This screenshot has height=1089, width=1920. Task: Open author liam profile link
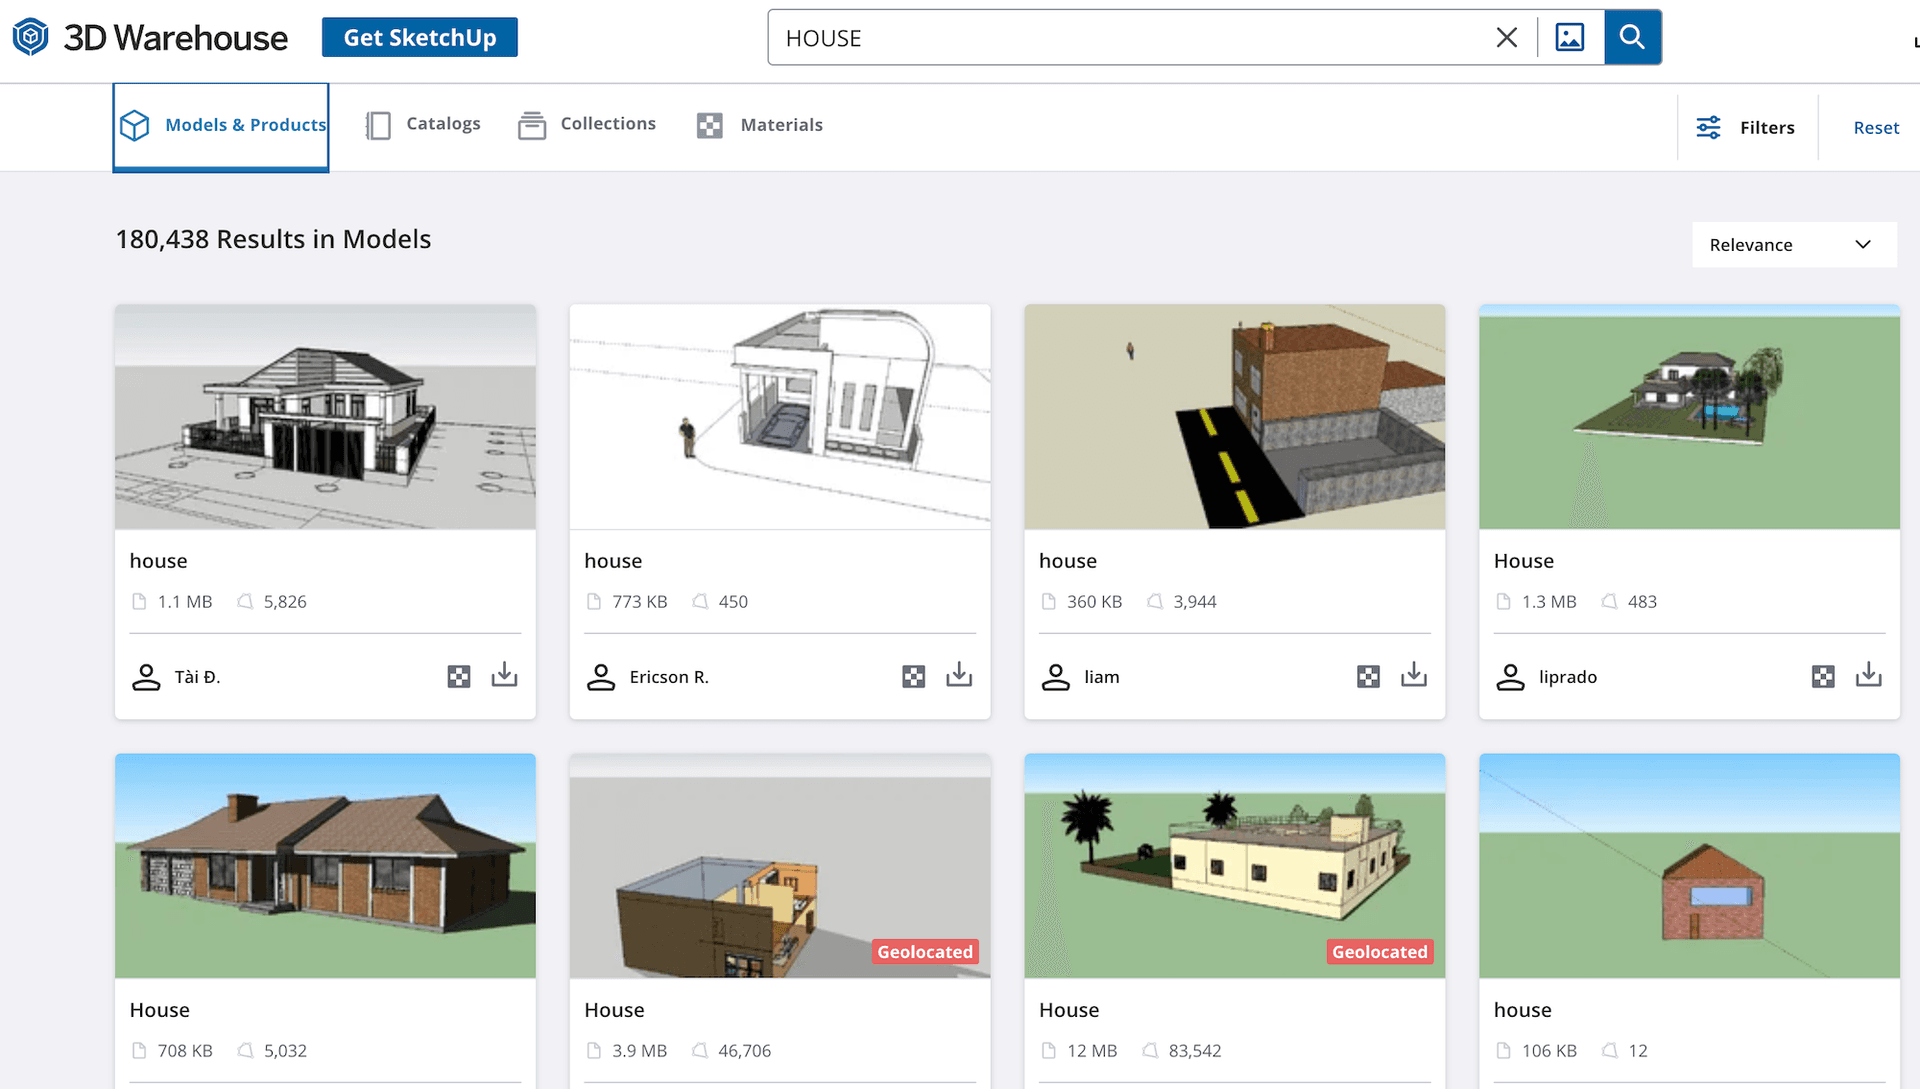coord(1102,677)
